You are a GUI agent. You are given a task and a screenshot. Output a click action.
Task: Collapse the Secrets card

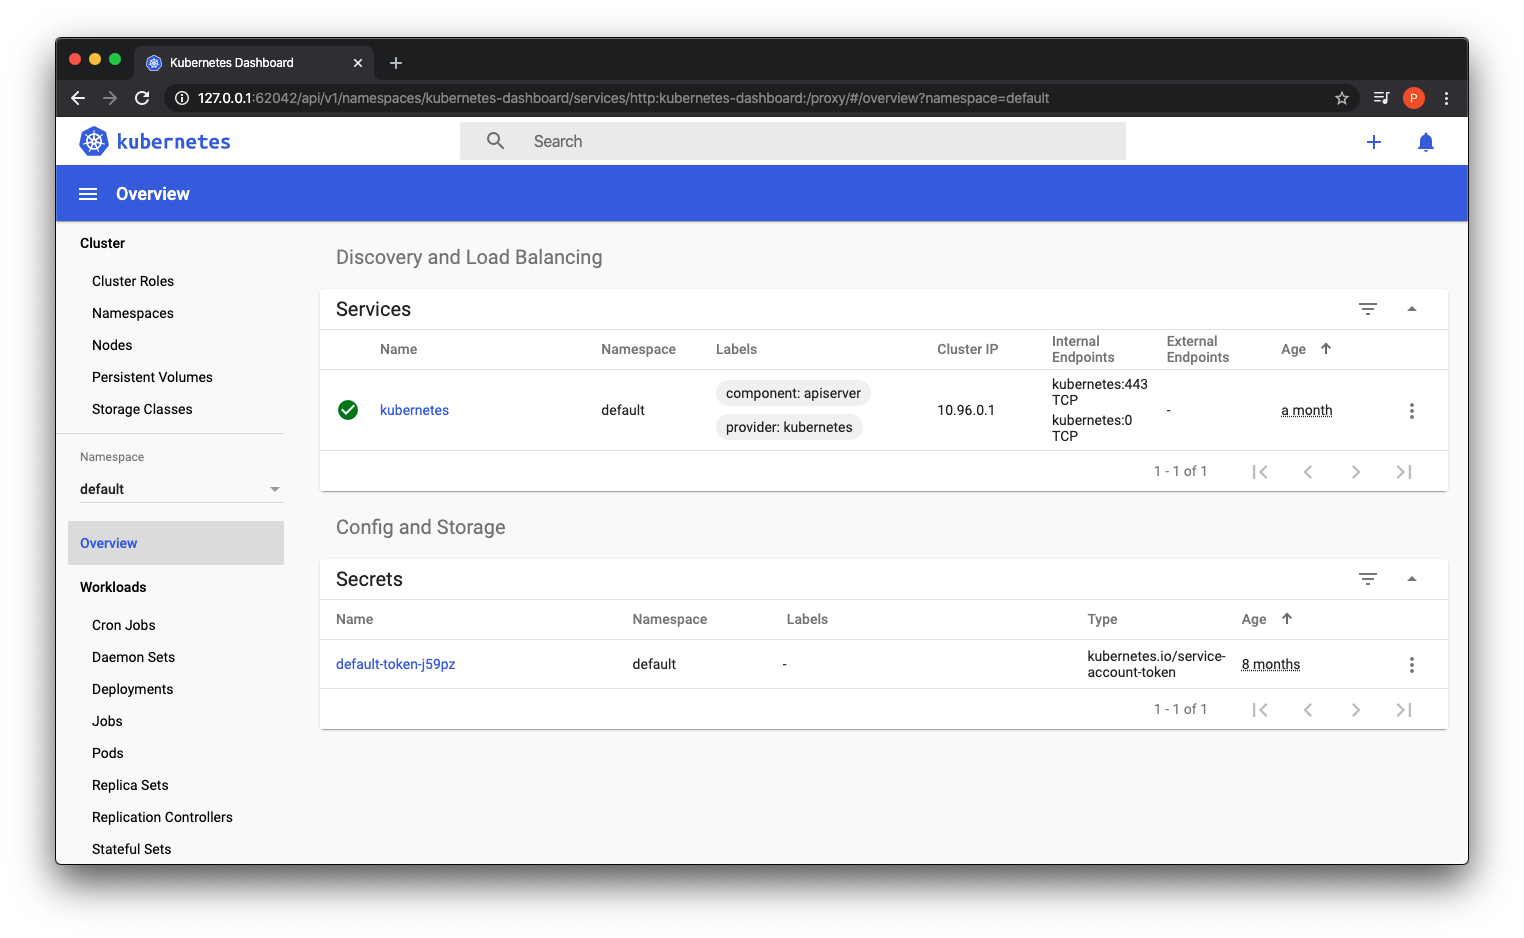pos(1412,579)
